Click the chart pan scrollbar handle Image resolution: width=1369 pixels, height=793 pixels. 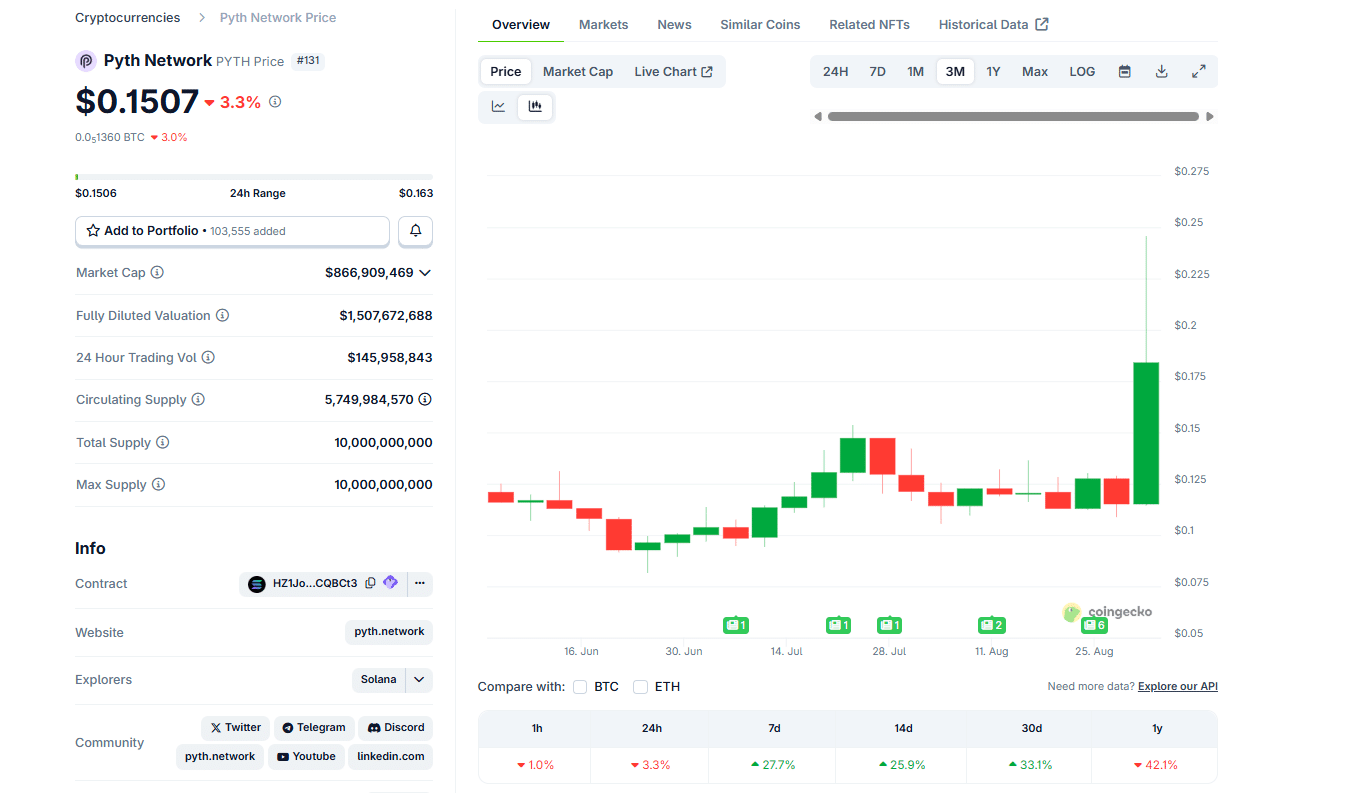(x=1016, y=116)
